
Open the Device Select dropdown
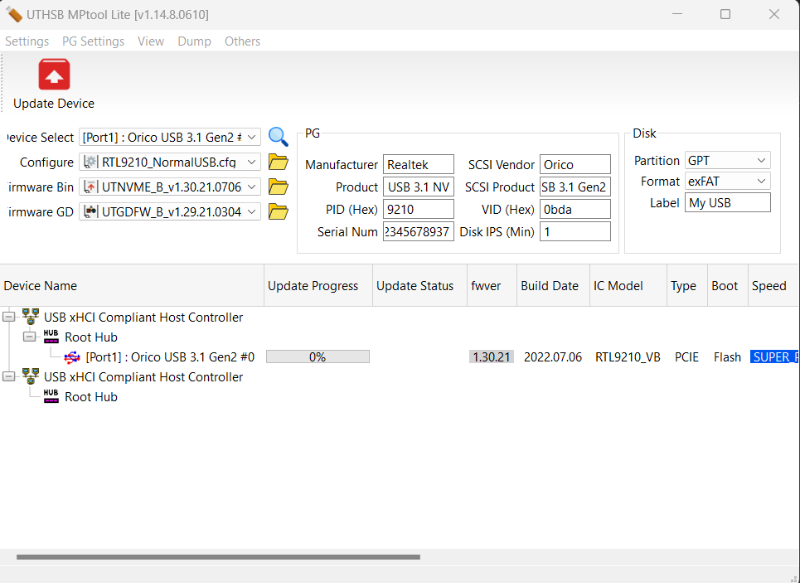pyautogui.click(x=251, y=137)
